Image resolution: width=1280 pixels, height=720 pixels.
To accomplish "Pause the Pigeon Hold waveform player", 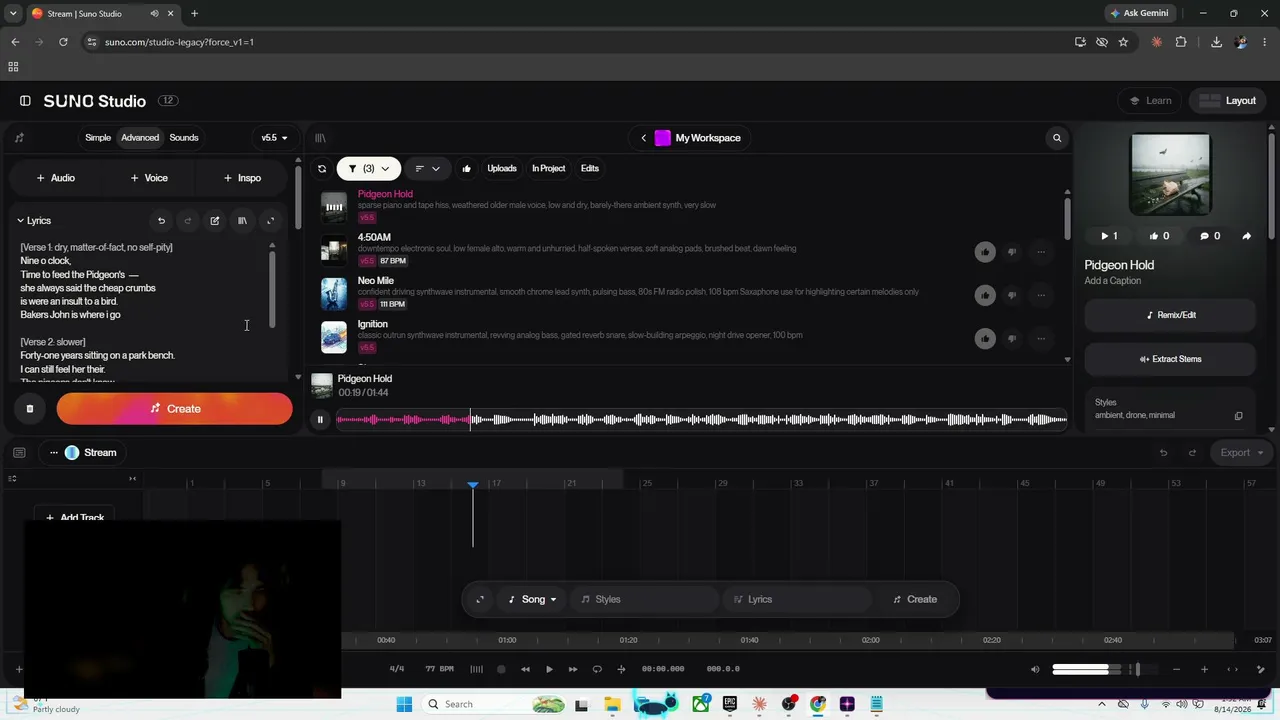I will tap(320, 420).
